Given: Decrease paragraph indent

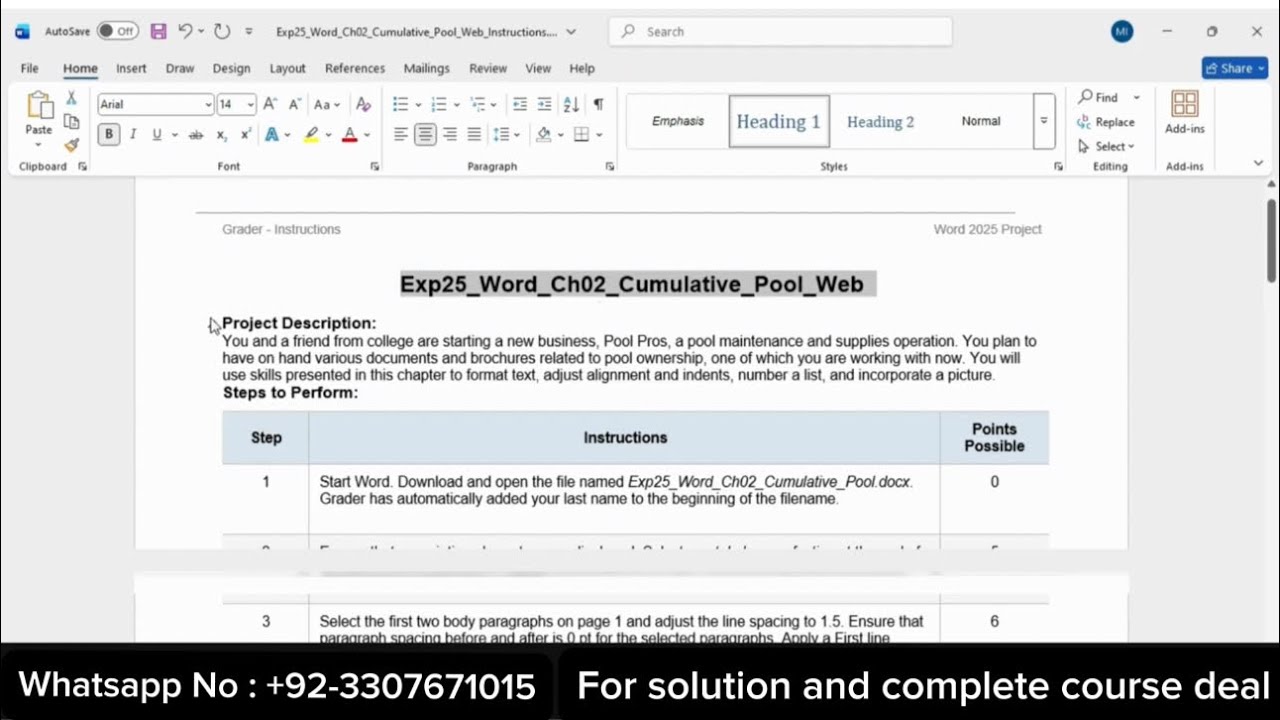Looking at the screenshot, I should point(520,104).
